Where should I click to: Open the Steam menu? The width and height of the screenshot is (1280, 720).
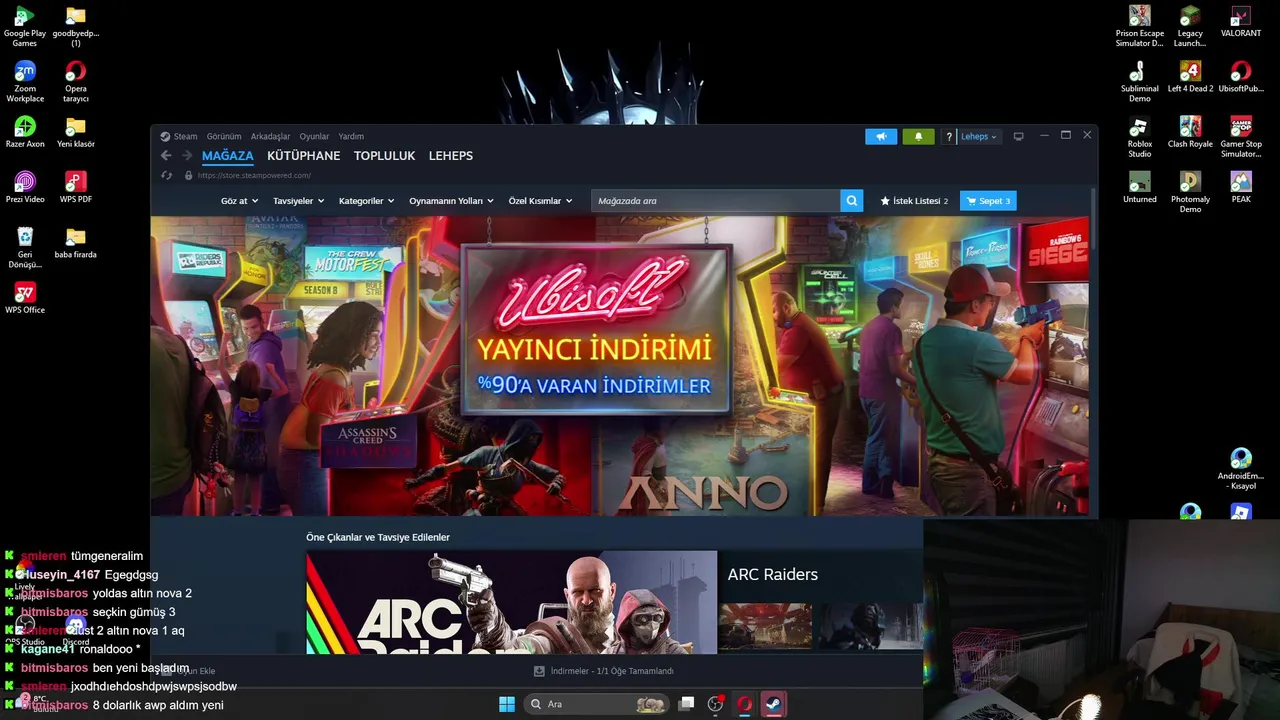click(x=186, y=136)
